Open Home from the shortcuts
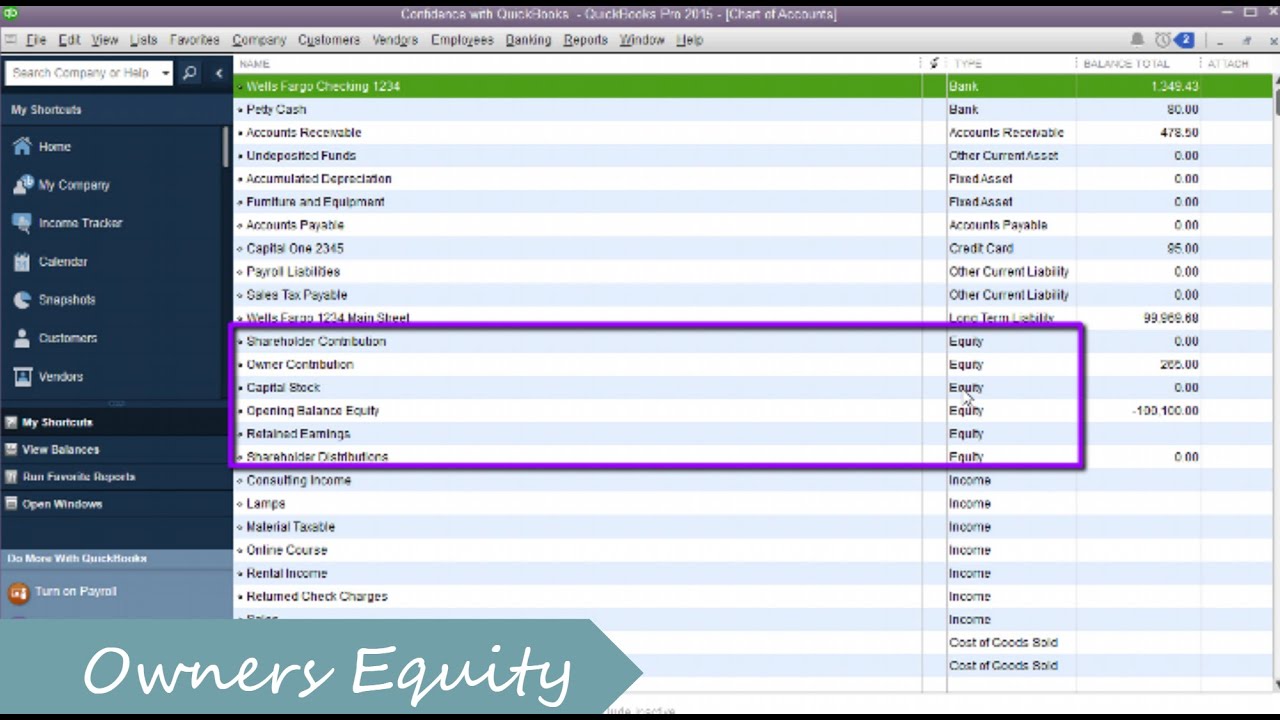 tap(42, 146)
